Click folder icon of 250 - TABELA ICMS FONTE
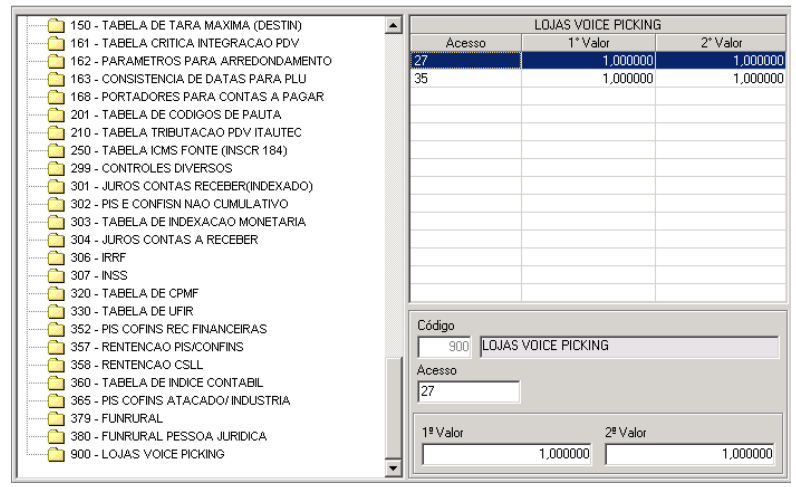 pyautogui.click(x=56, y=150)
